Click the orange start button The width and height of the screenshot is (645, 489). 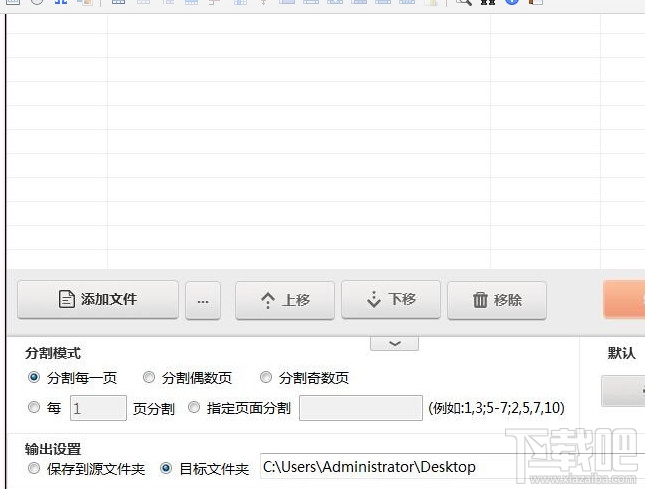click(624, 300)
